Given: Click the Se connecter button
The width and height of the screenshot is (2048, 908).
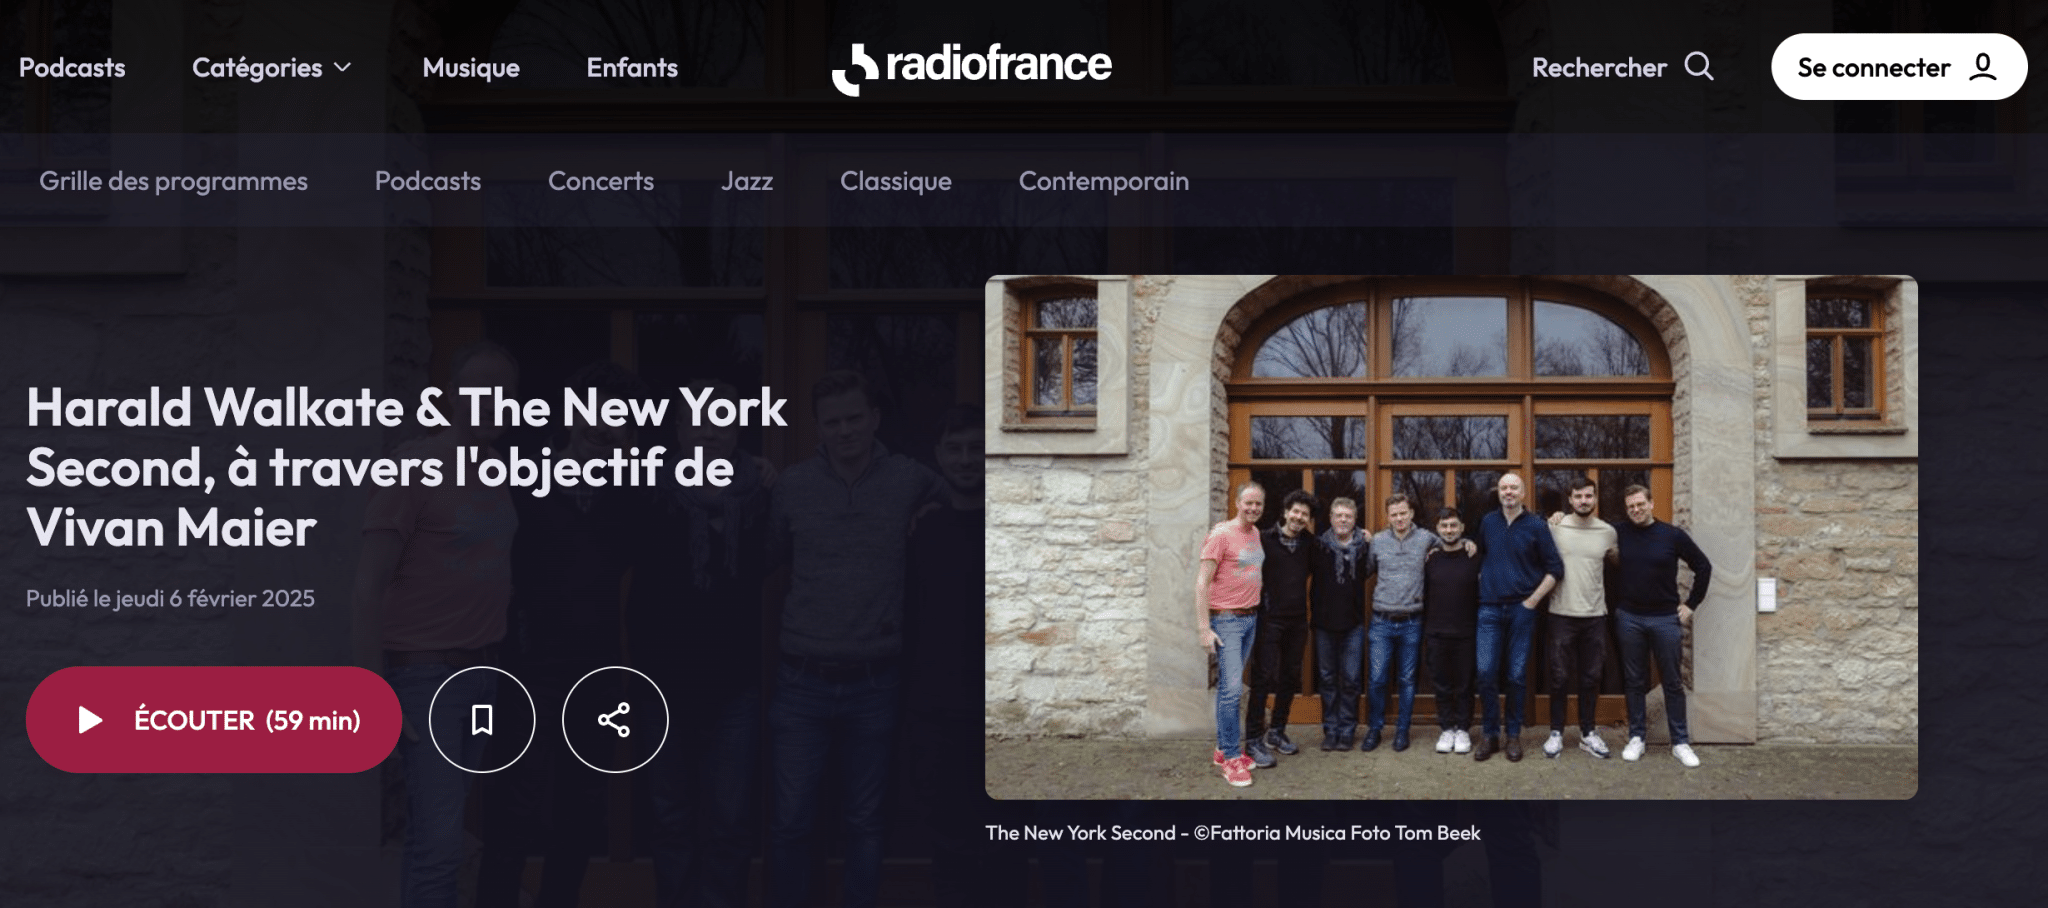Looking at the screenshot, I should pyautogui.click(x=1899, y=67).
